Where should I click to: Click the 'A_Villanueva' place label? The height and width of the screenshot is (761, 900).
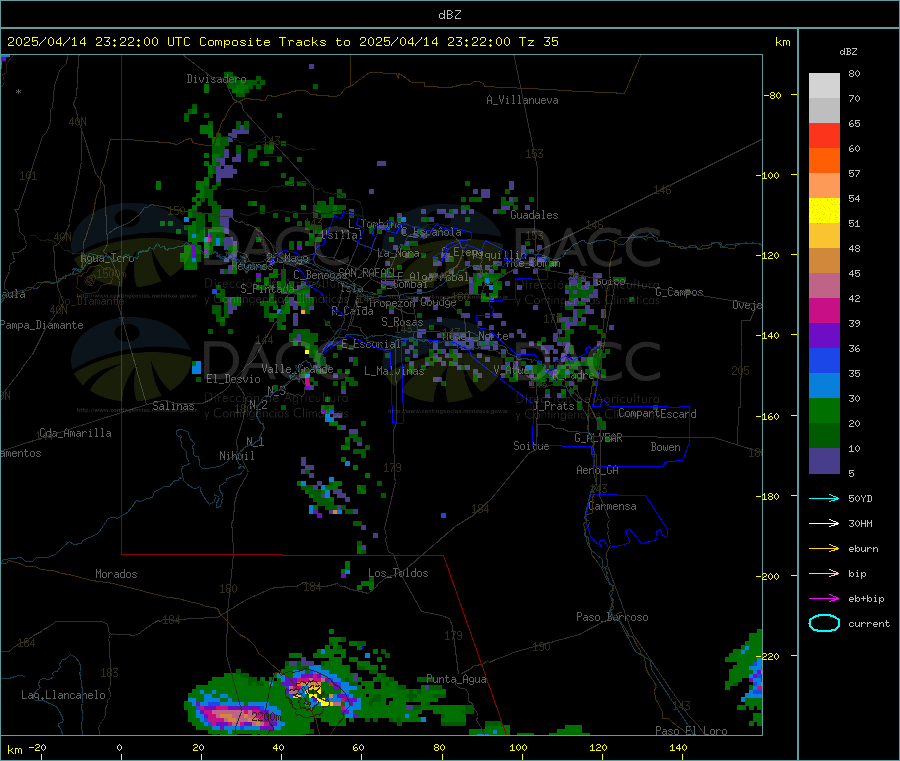pos(522,100)
